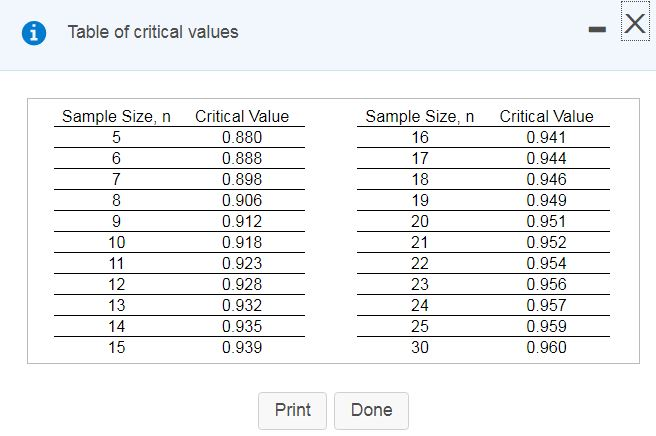Click sample size 12 cell

point(116,284)
